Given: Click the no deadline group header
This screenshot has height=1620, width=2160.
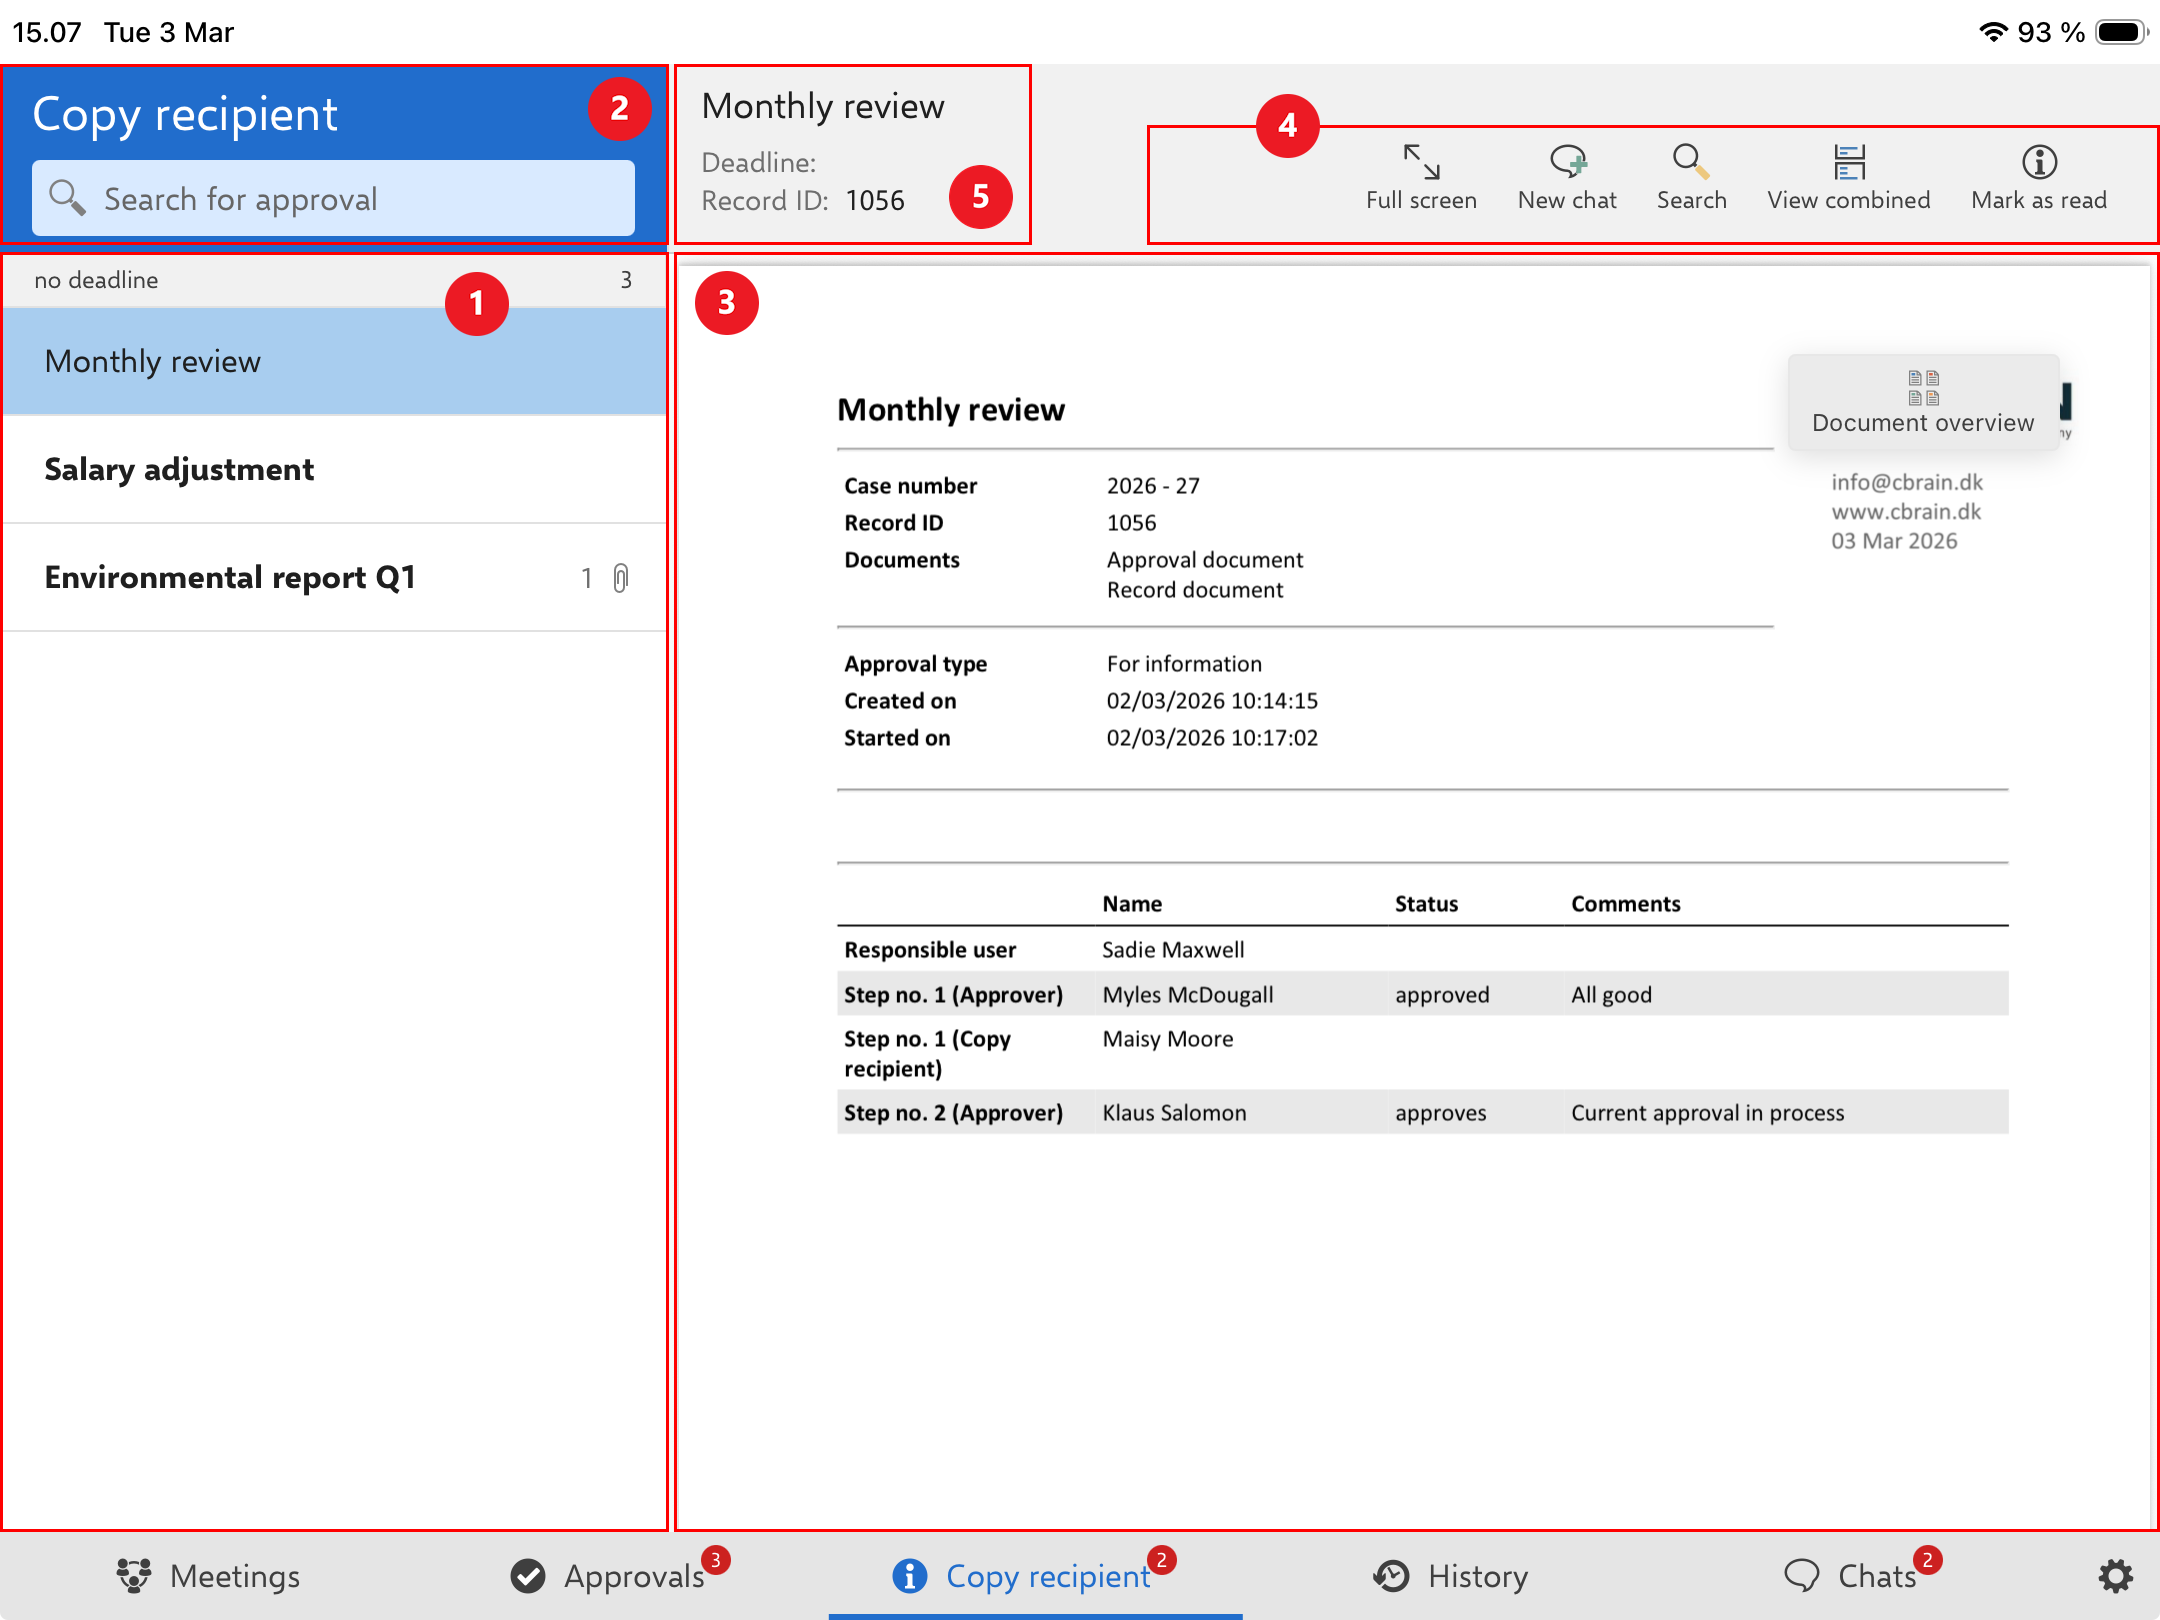Looking at the screenshot, I should (x=335, y=280).
